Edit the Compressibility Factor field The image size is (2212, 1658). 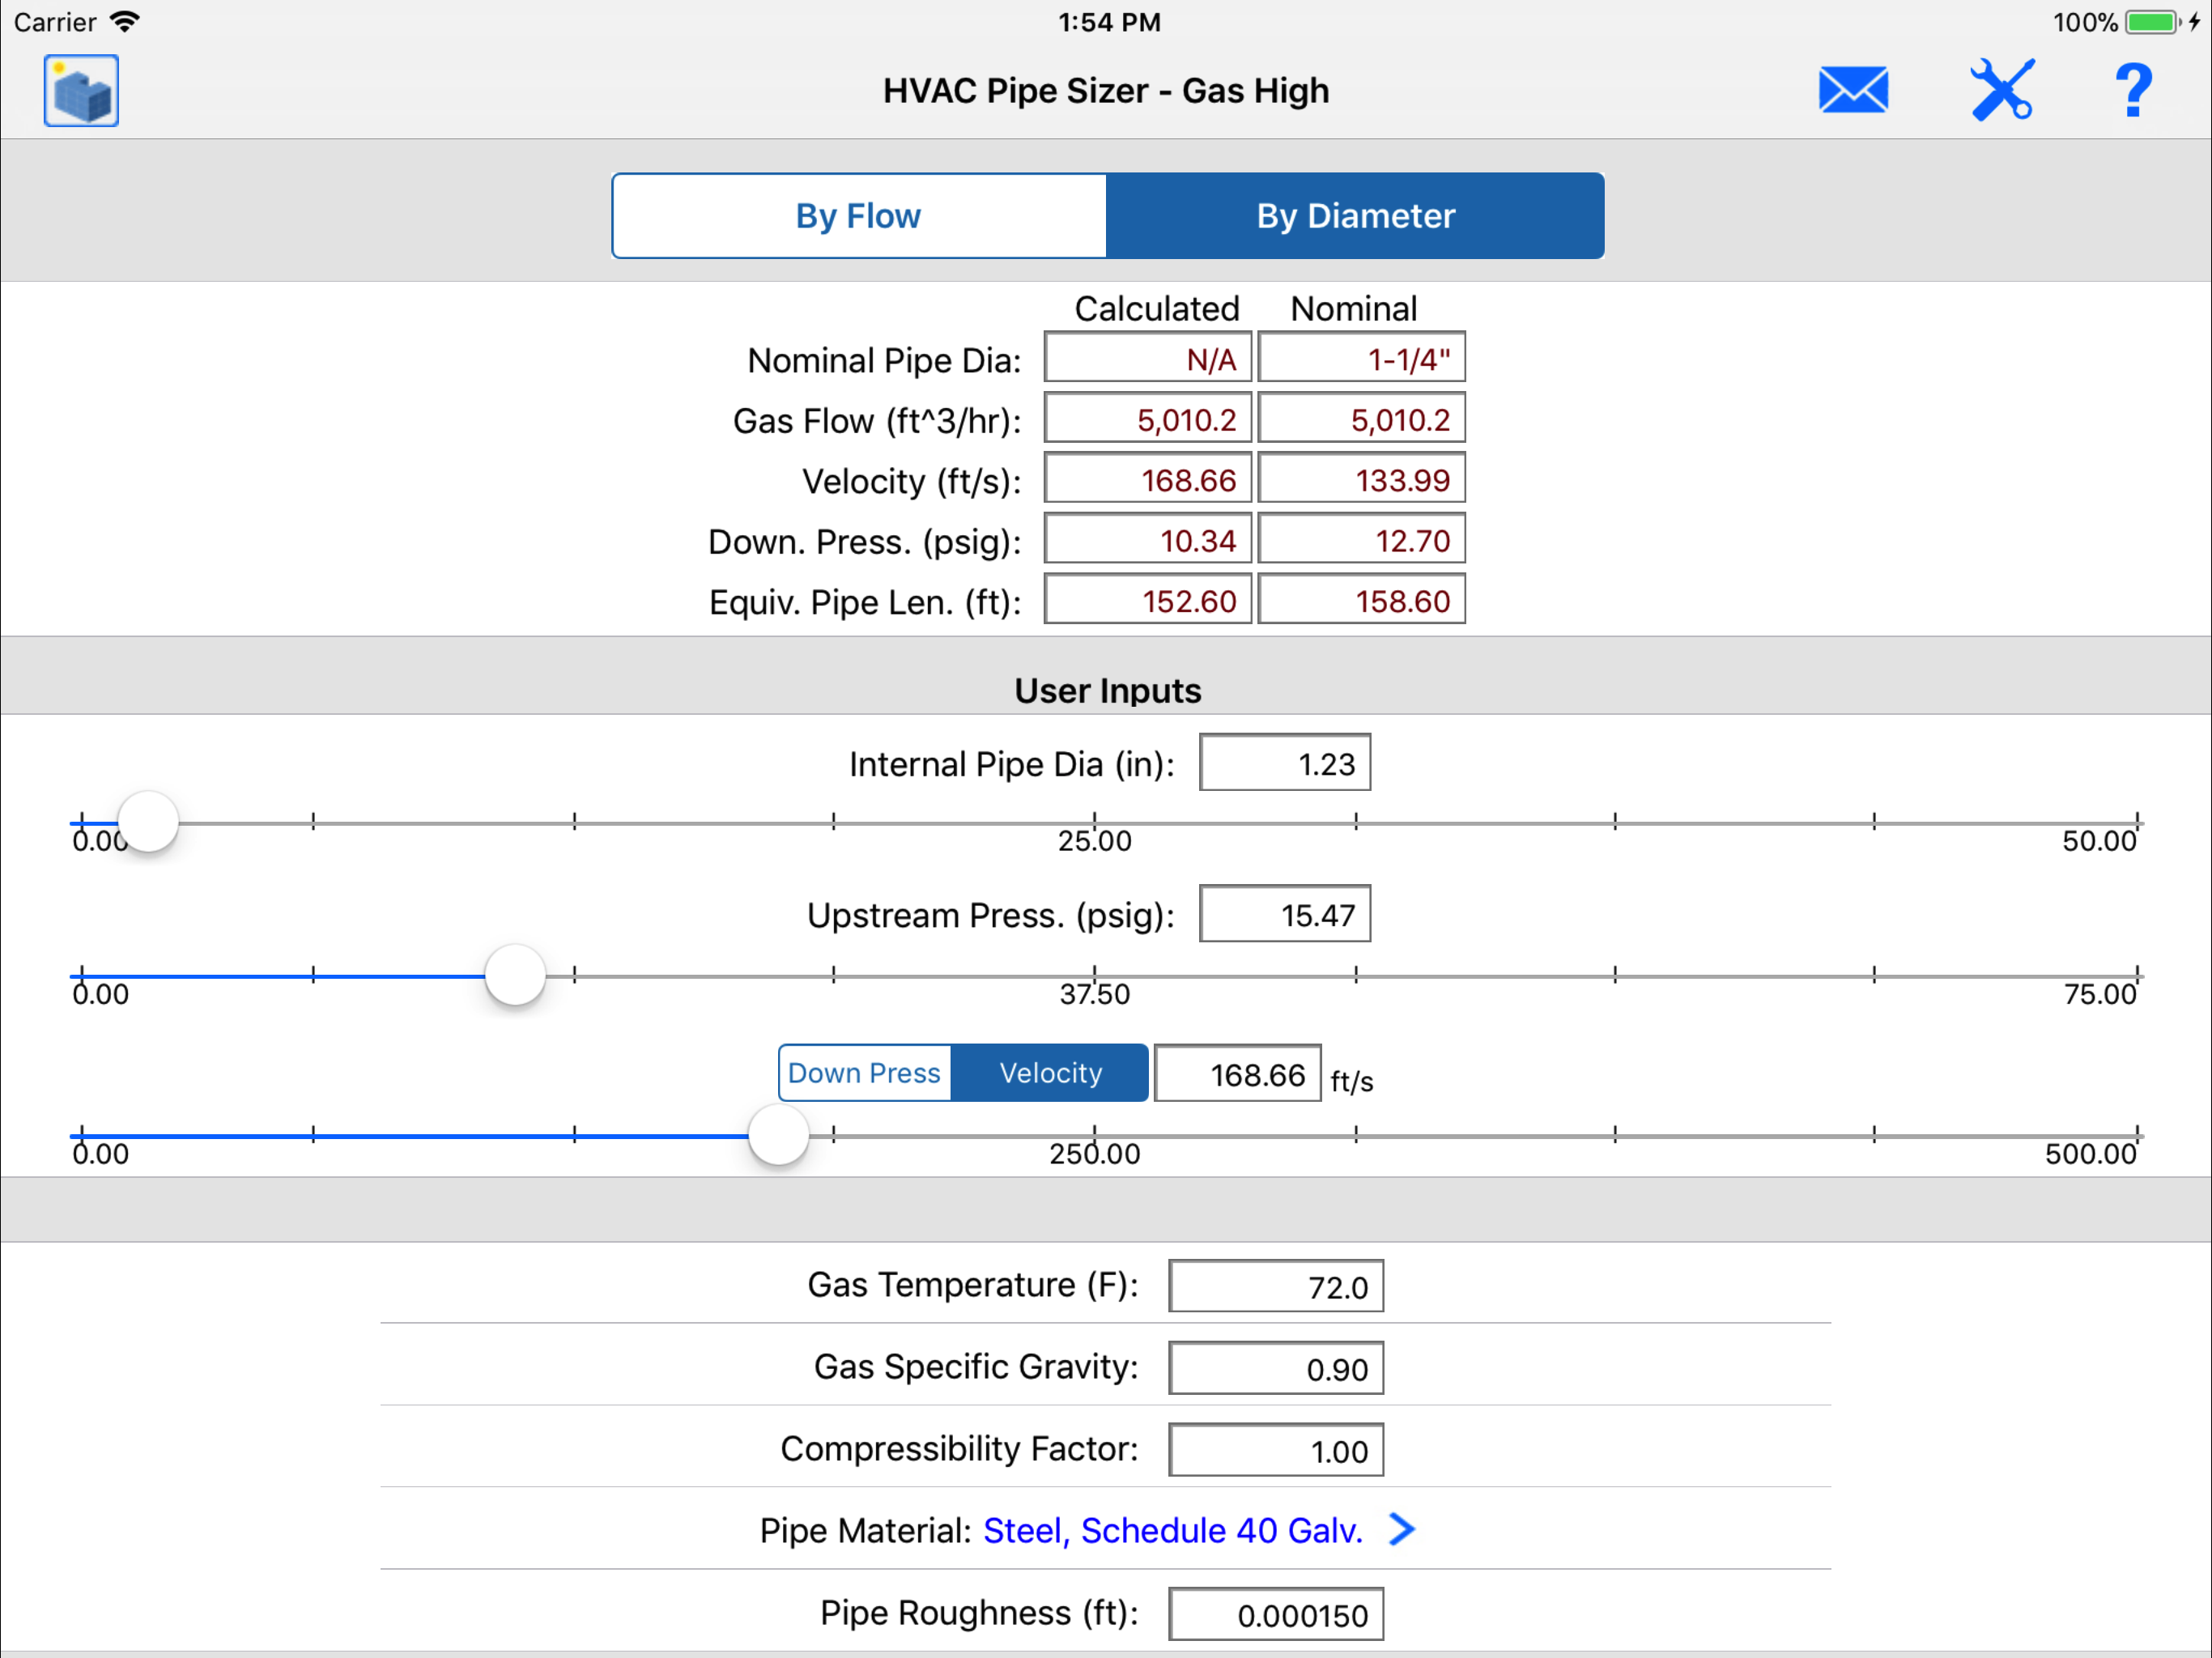[x=1275, y=1450]
